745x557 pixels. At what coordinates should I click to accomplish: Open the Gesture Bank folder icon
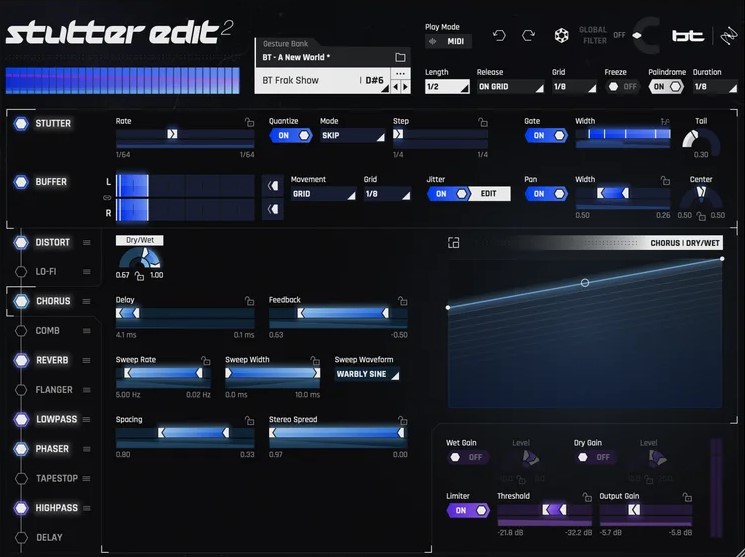click(400, 58)
